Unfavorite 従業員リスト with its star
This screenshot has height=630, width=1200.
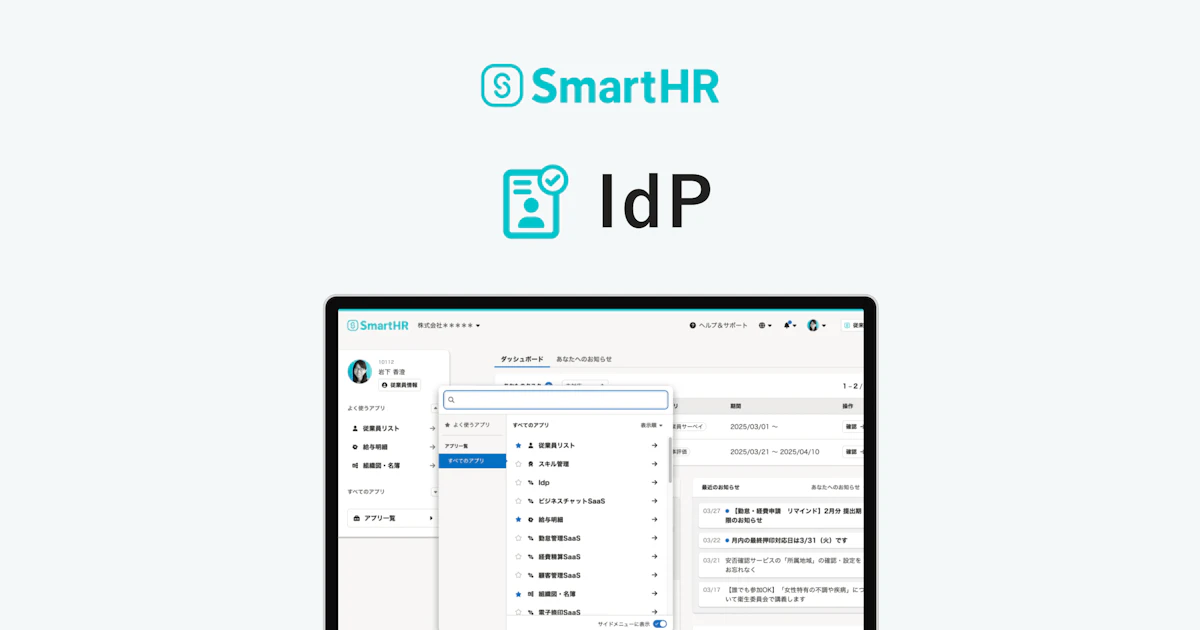point(518,446)
